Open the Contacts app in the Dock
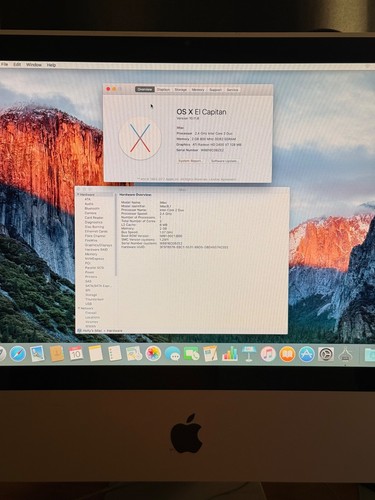The width and height of the screenshot is (375, 500). click(57, 354)
